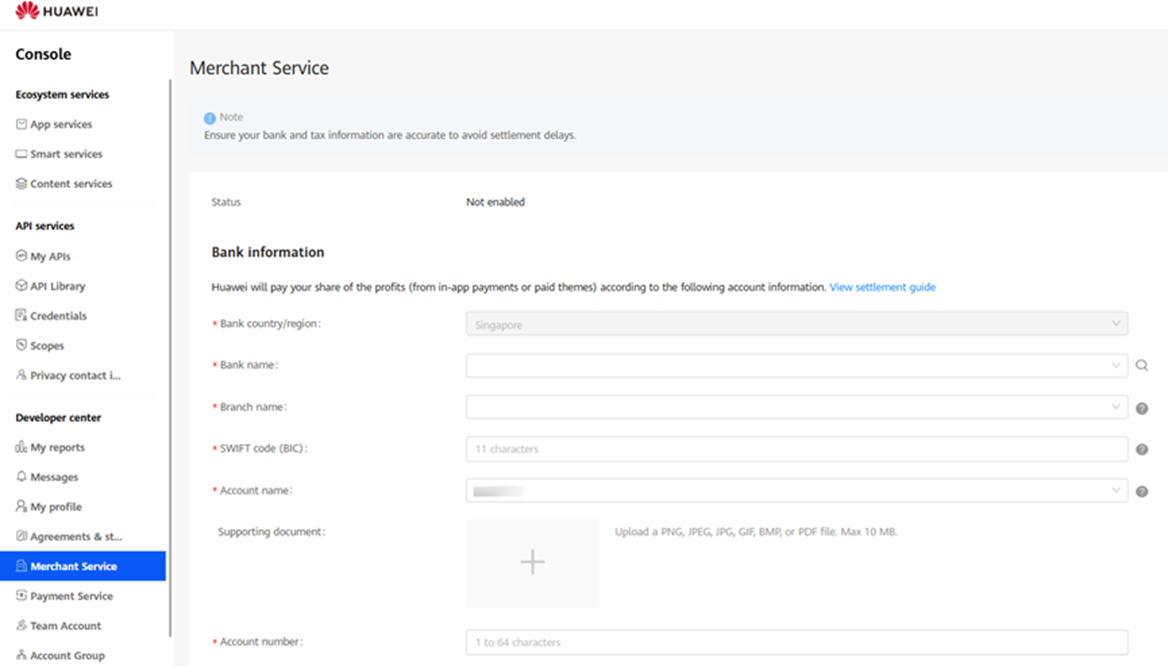Click the Account number input field

[x=796, y=642]
